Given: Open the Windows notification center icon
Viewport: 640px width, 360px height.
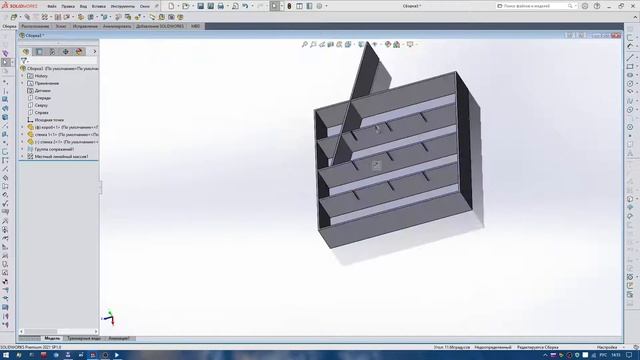Looking at the screenshot, I should pyautogui.click(x=629, y=355).
